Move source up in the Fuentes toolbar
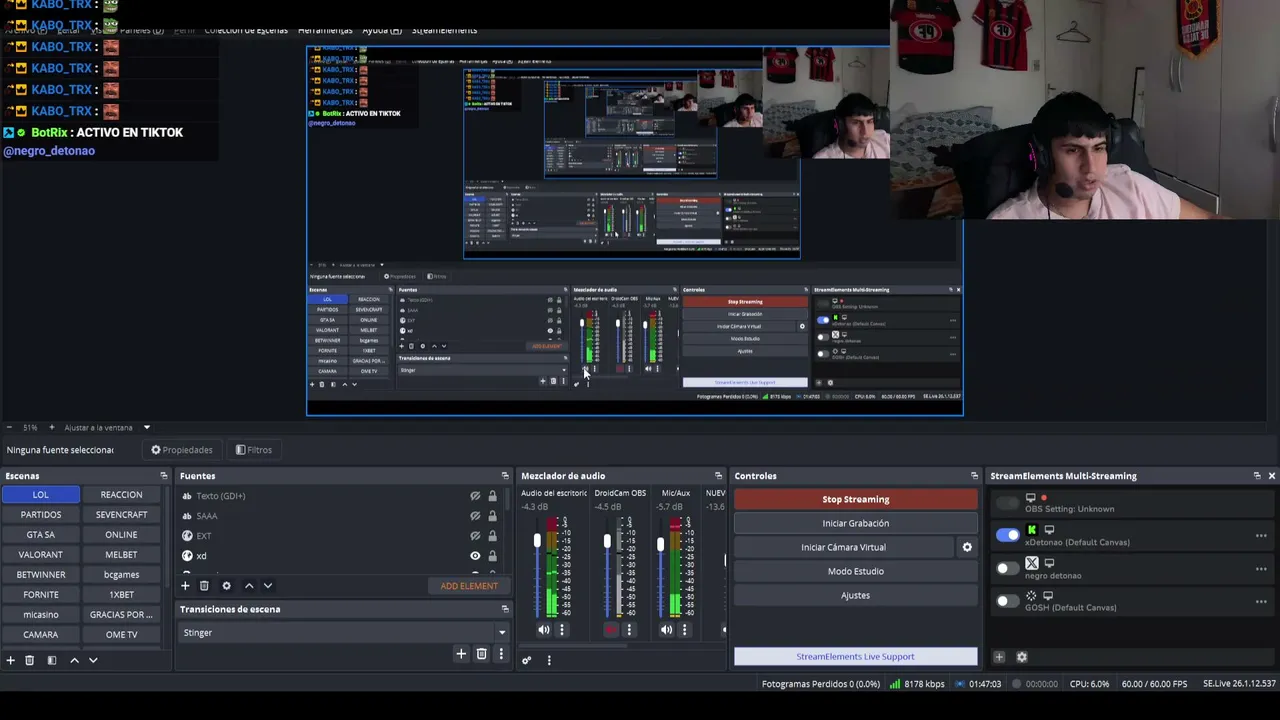The width and height of the screenshot is (1280, 720). (x=249, y=586)
